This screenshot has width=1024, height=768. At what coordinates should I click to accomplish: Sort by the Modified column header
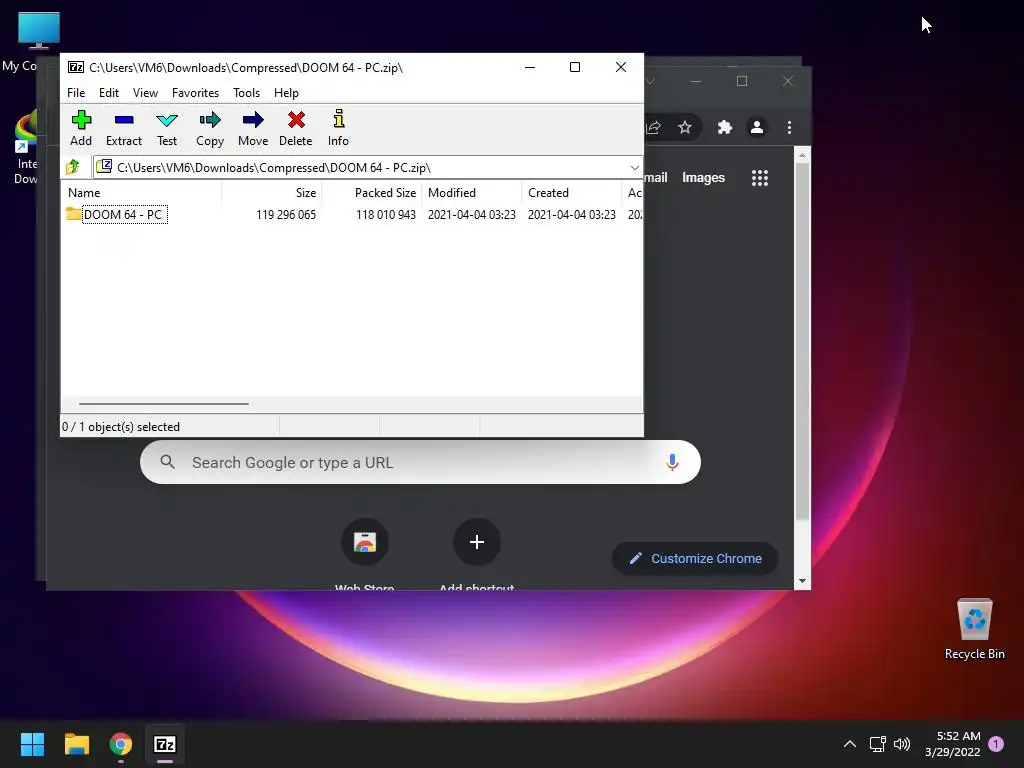click(x=451, y=193)
